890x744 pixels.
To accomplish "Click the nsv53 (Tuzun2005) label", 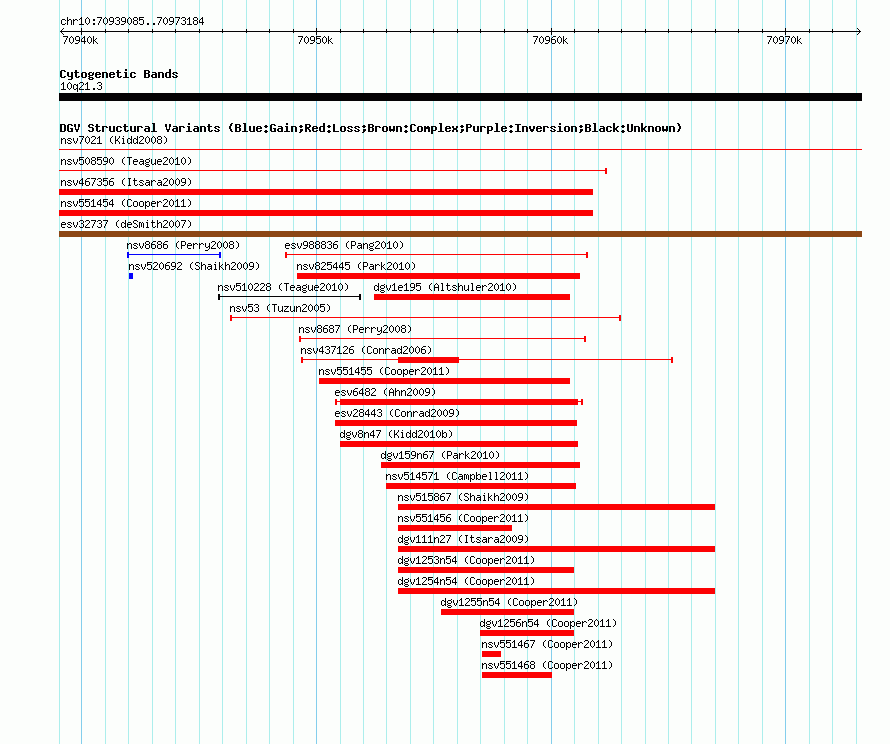I will 280,308.
